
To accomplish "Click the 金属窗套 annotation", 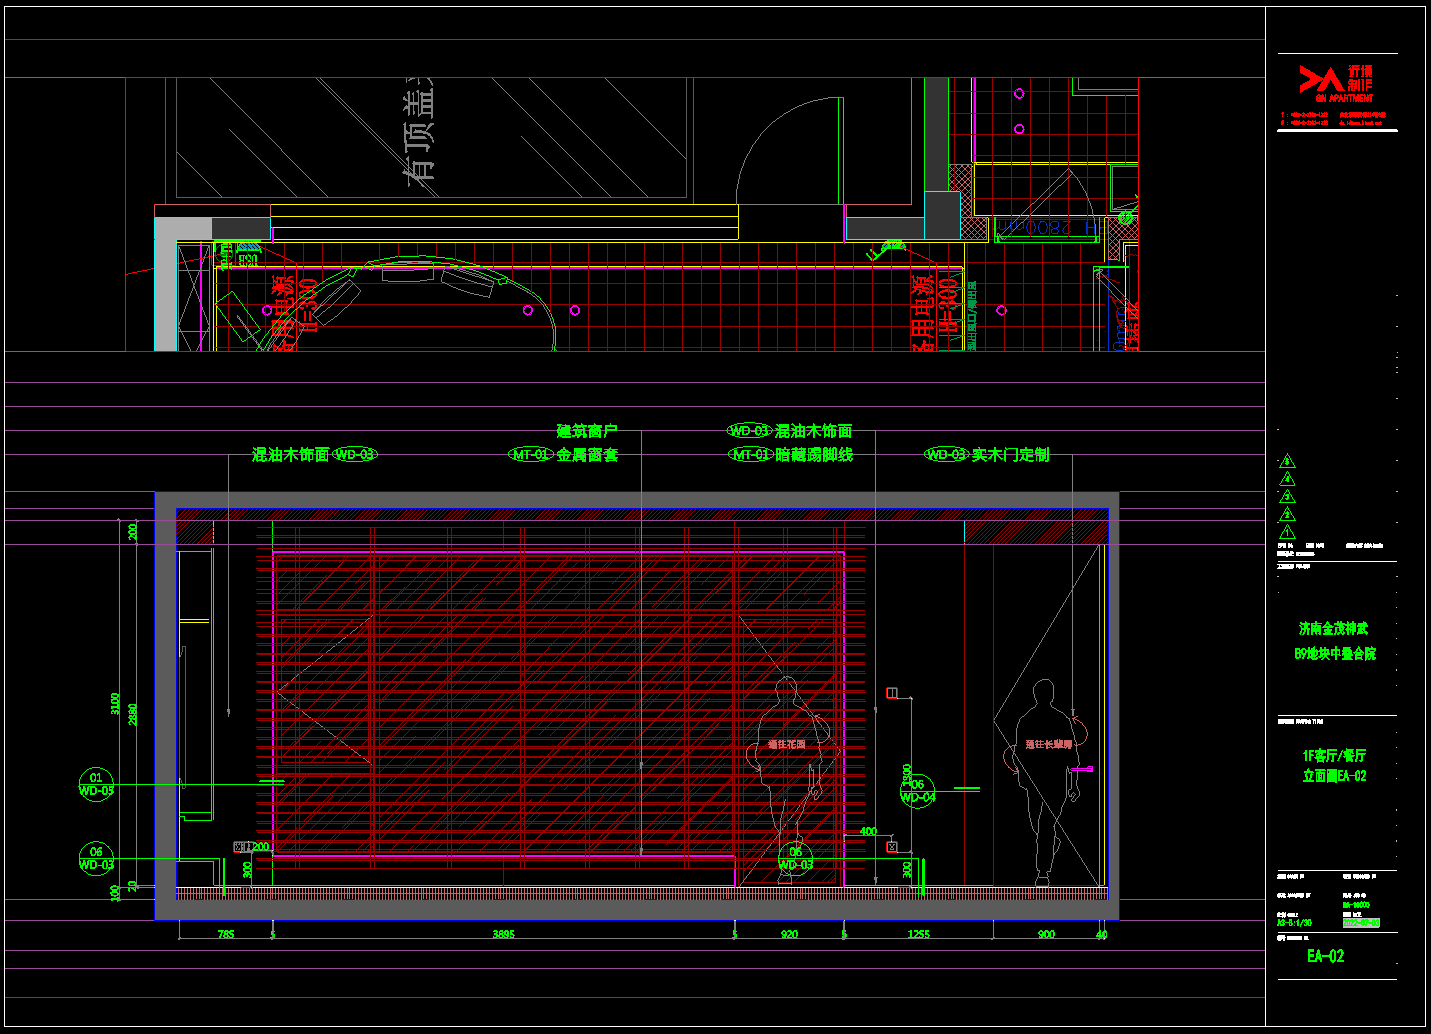I will click(588, 455).
